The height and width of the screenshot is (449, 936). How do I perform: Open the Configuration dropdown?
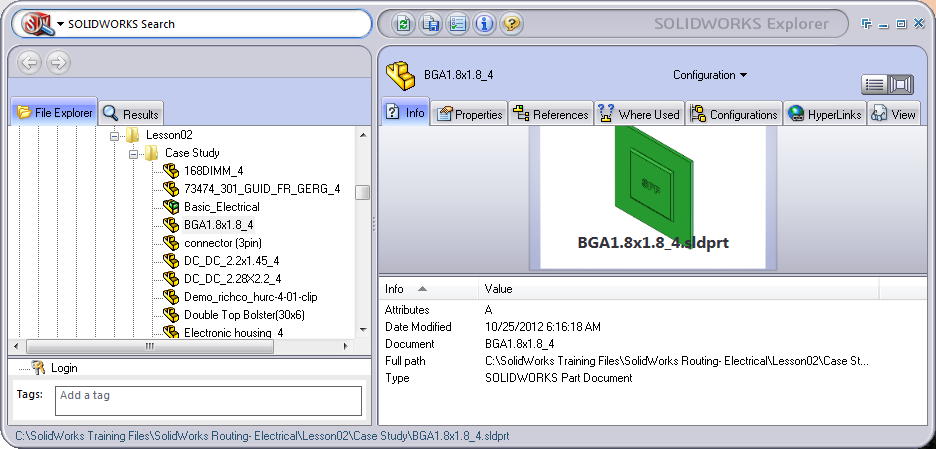pyautogui.click(x=710, y=75)
